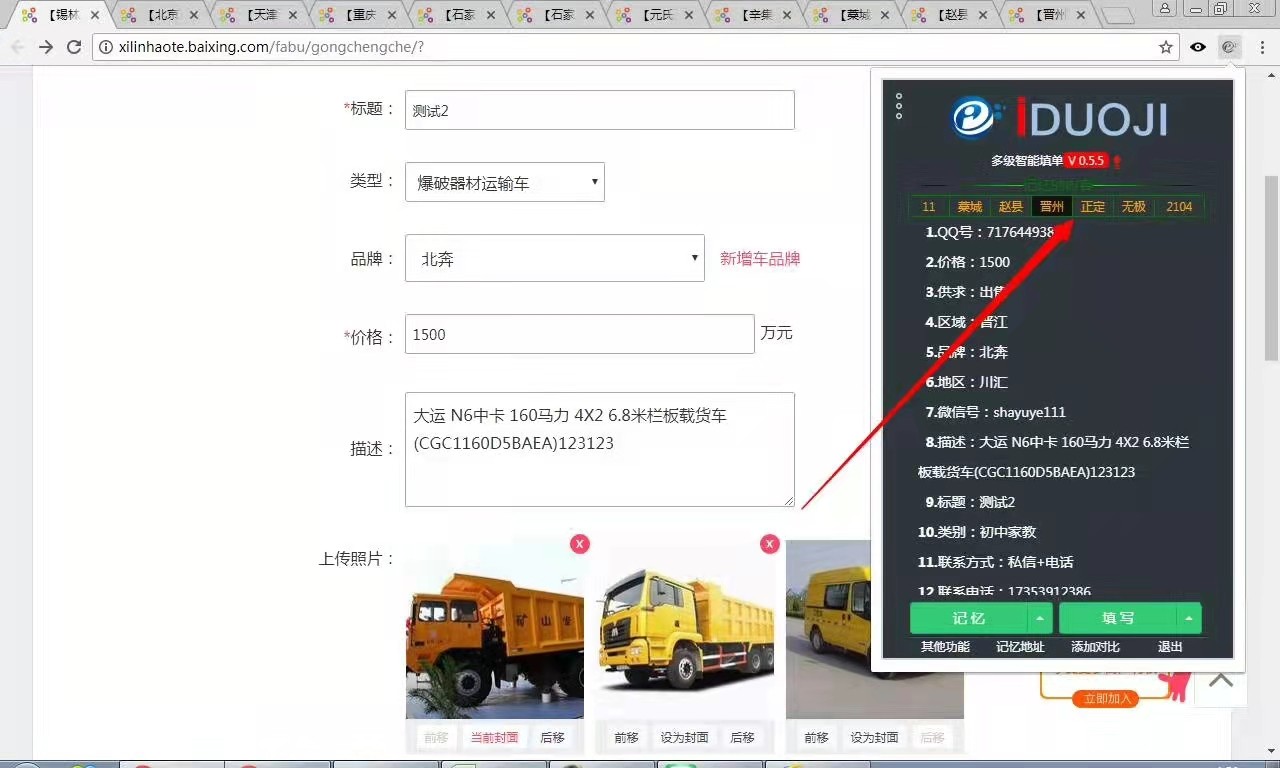Image resolution: width=1280 pixels, height=768 pixels.
Task: Click the green 填写 button
Action: coord(1118,618)
